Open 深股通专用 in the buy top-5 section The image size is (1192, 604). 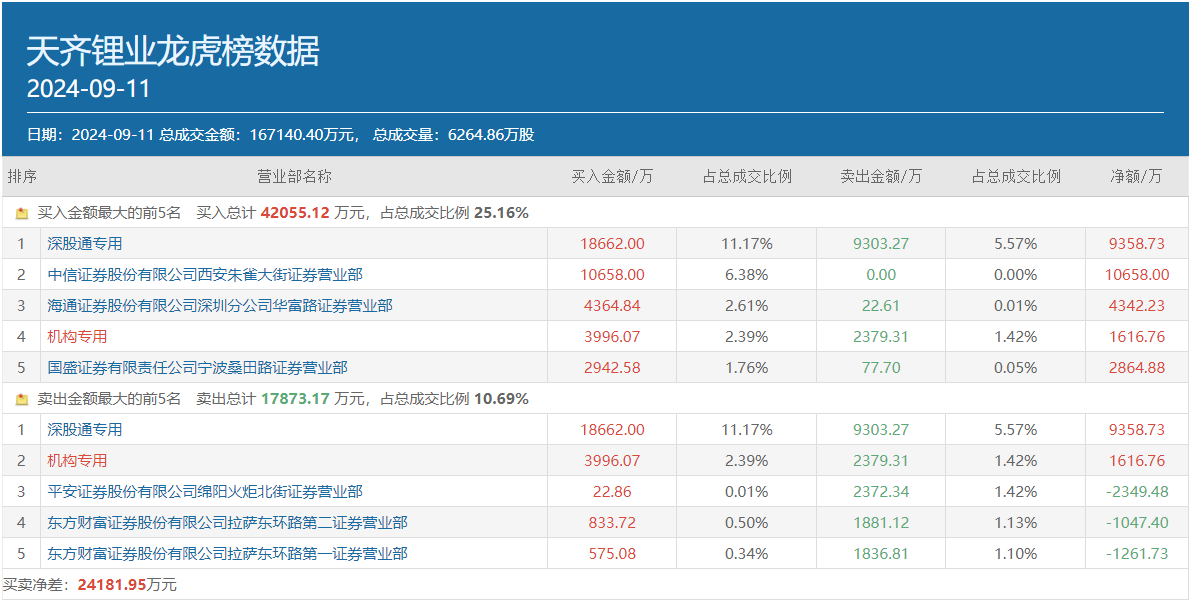coord(85,243)
